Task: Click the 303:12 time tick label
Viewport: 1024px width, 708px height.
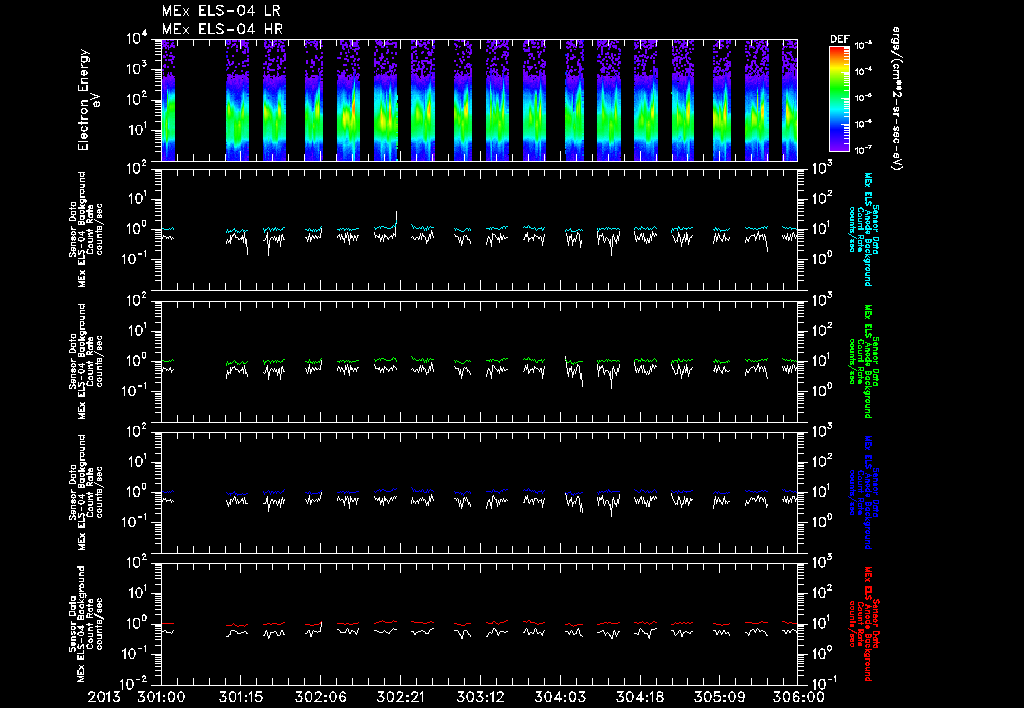Action: pyautogui.click(x=480, y=698)
